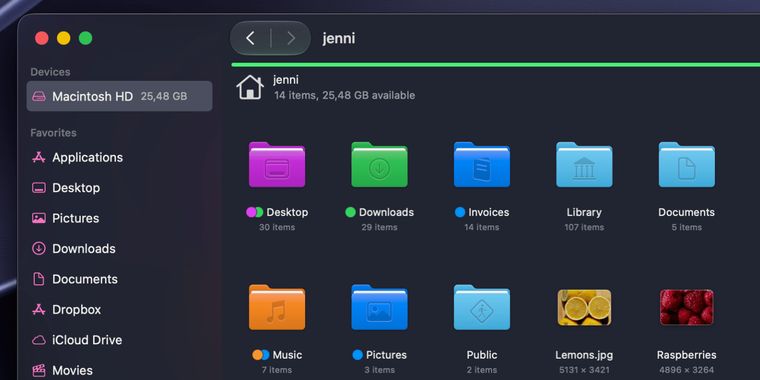Viewport: 760px width, 380px height.
Task: Click the Desktop sidebar icon
Action: (x=39, y=188)
